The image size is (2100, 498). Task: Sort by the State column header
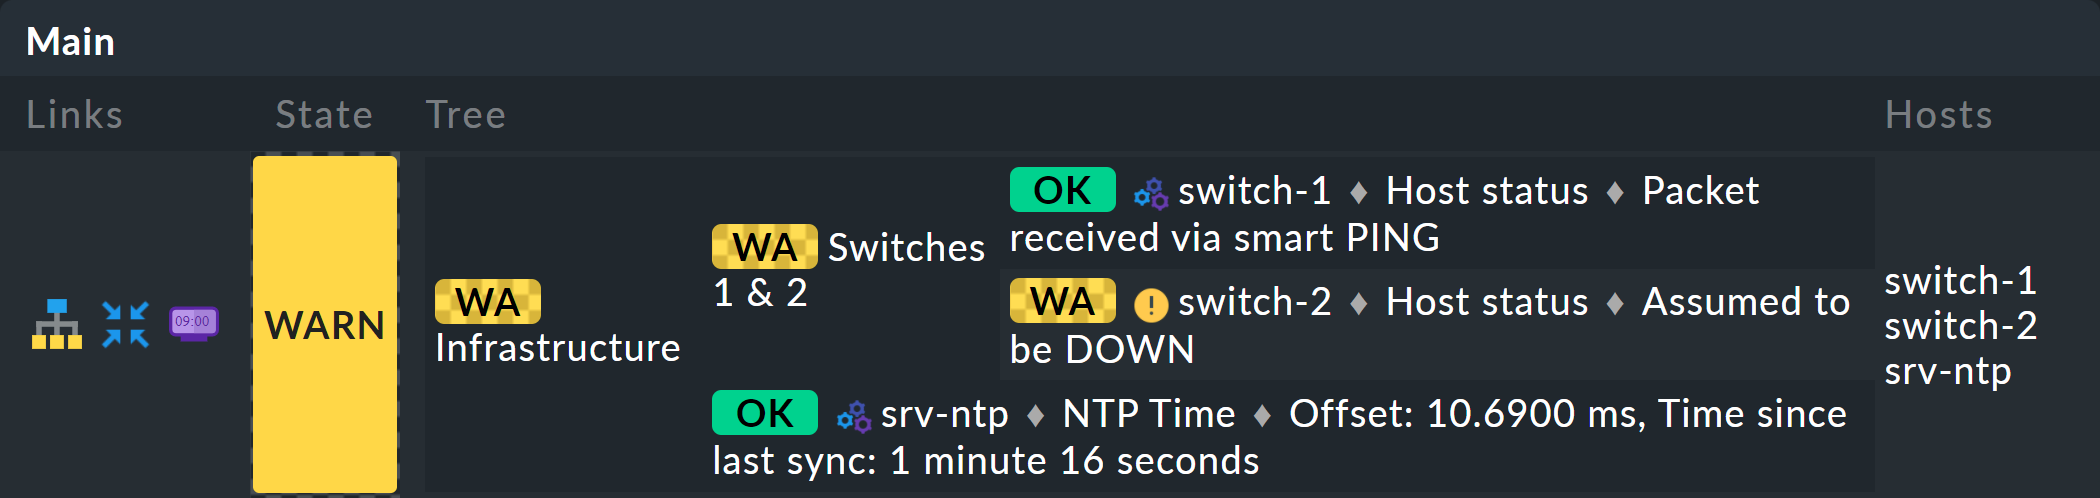click(324, 115)
